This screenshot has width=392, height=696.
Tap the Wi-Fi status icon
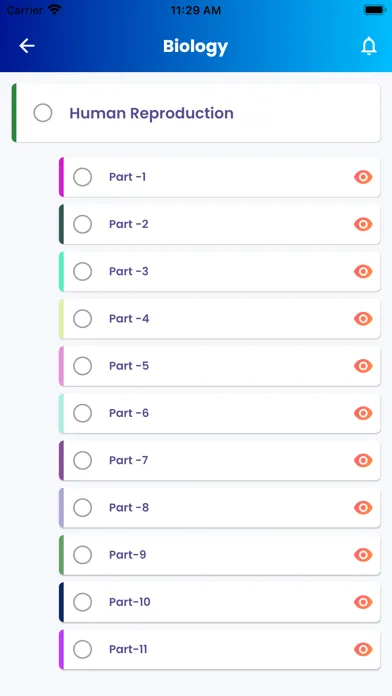(x=55, y=10)
